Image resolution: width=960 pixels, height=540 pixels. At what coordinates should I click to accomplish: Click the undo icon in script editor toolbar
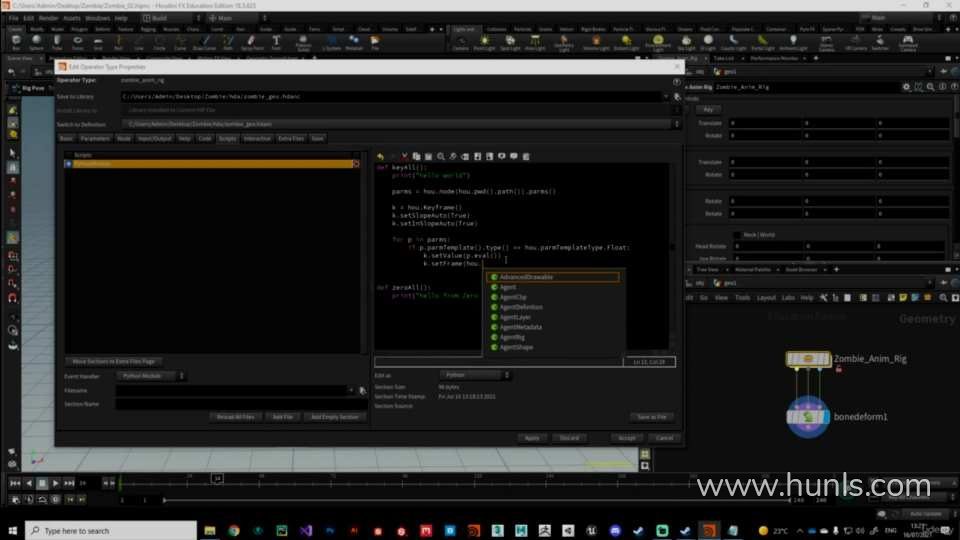[380, 157]
